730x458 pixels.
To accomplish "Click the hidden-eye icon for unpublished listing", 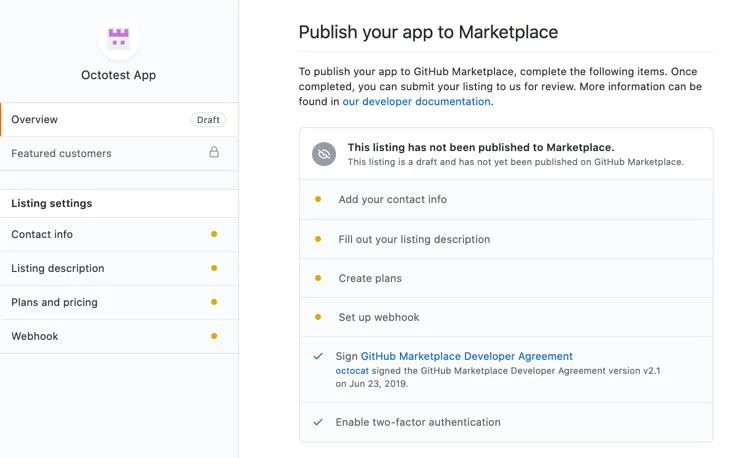I will [324, 154].
